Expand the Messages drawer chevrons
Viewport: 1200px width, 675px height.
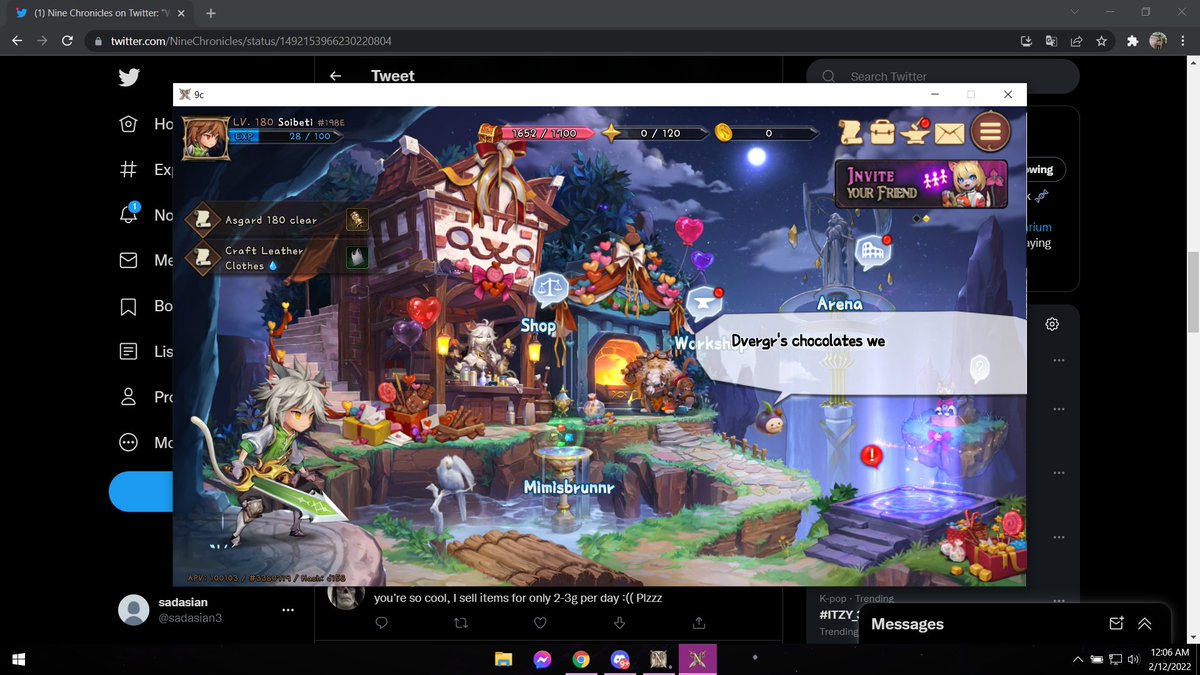(1145, 623)
